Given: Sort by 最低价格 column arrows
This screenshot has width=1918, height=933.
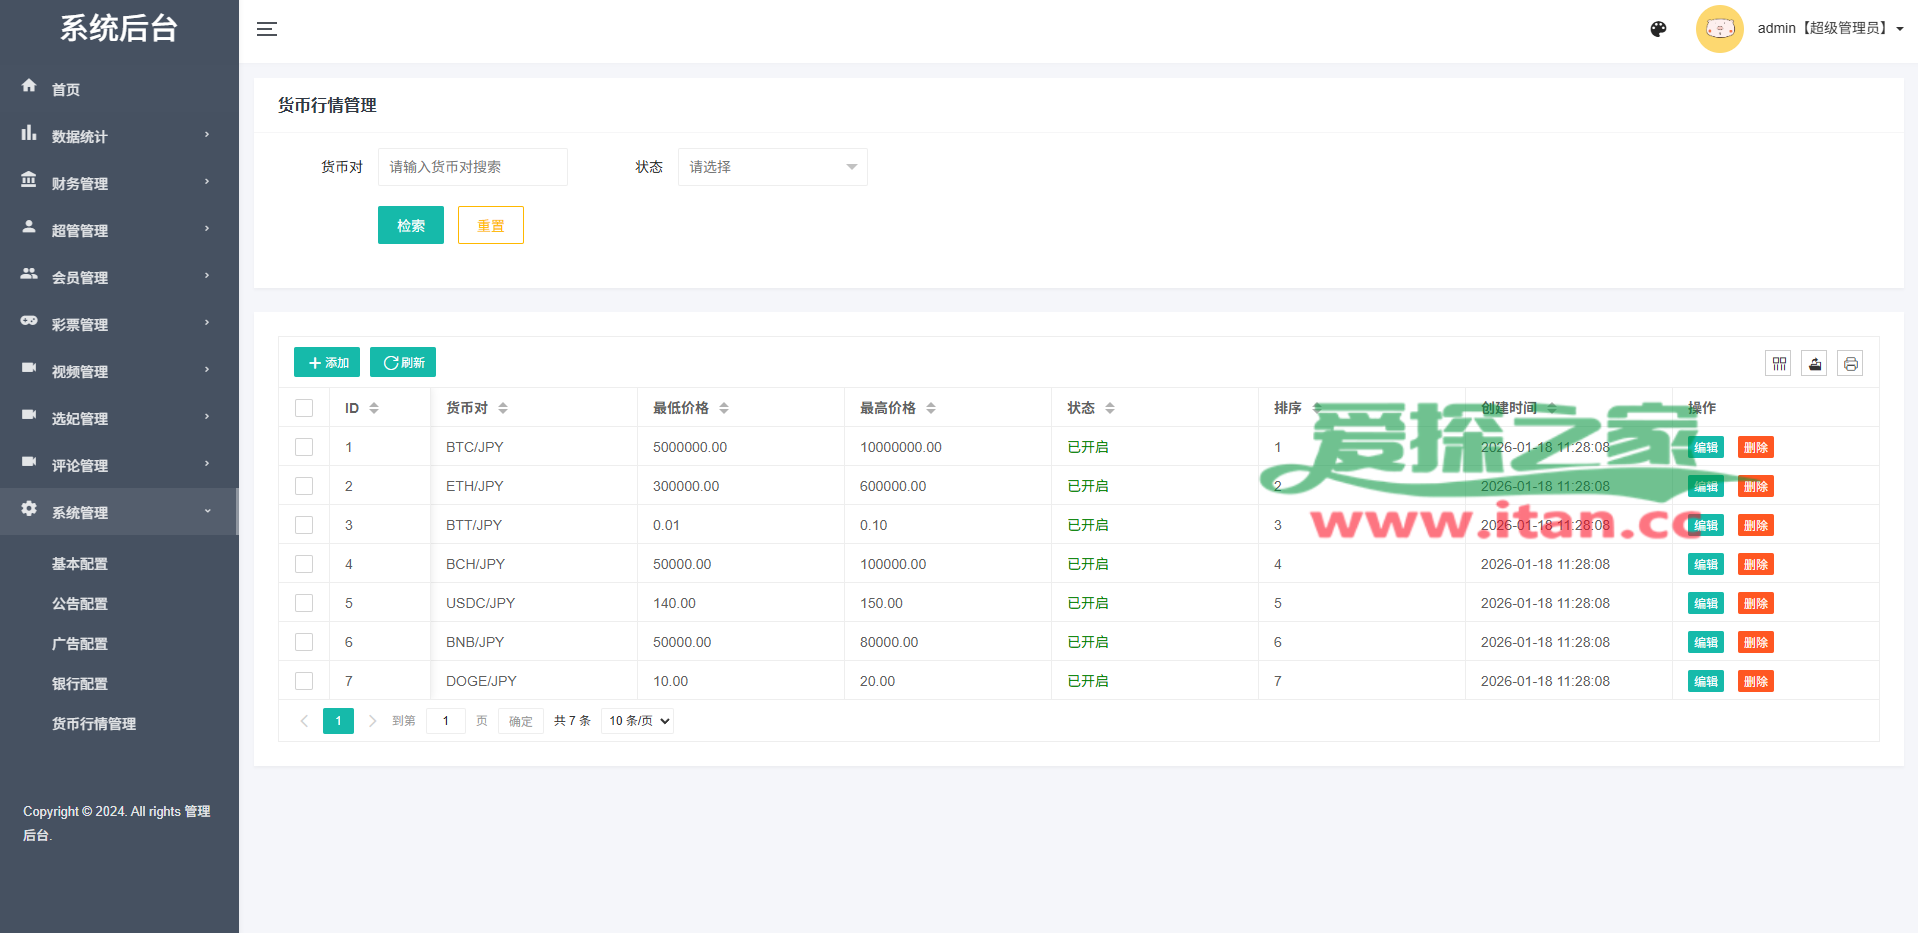Looking at the screenshot, I should click(724, 408).
